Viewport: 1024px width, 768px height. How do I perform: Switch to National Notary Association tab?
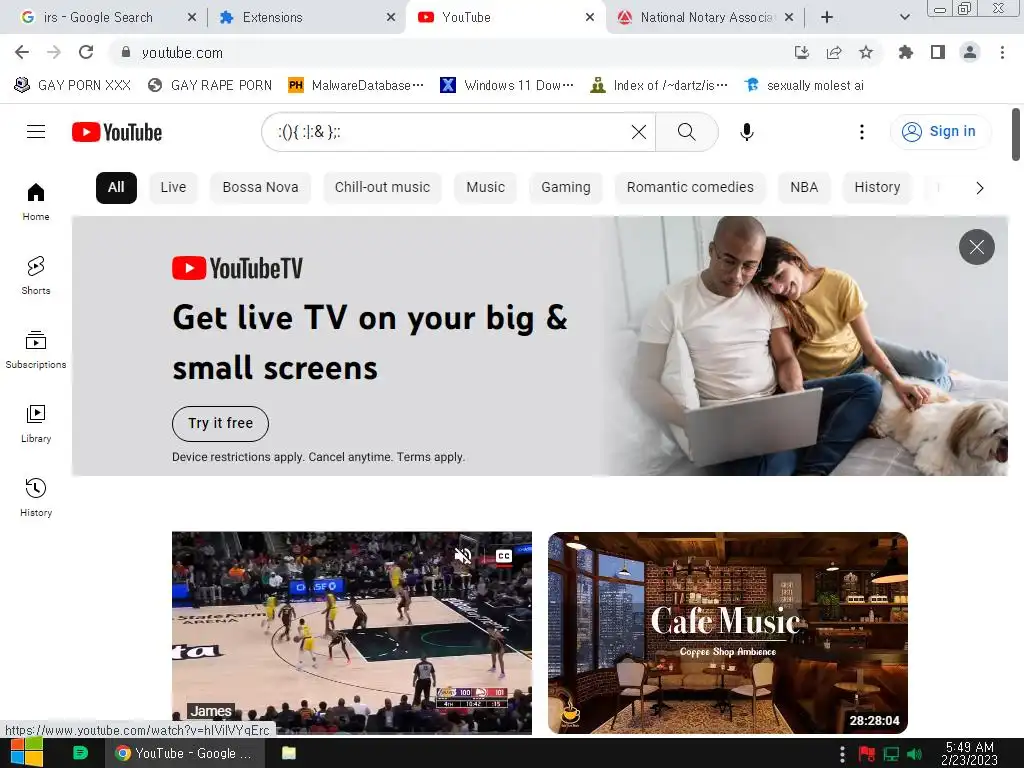point(707,17)
